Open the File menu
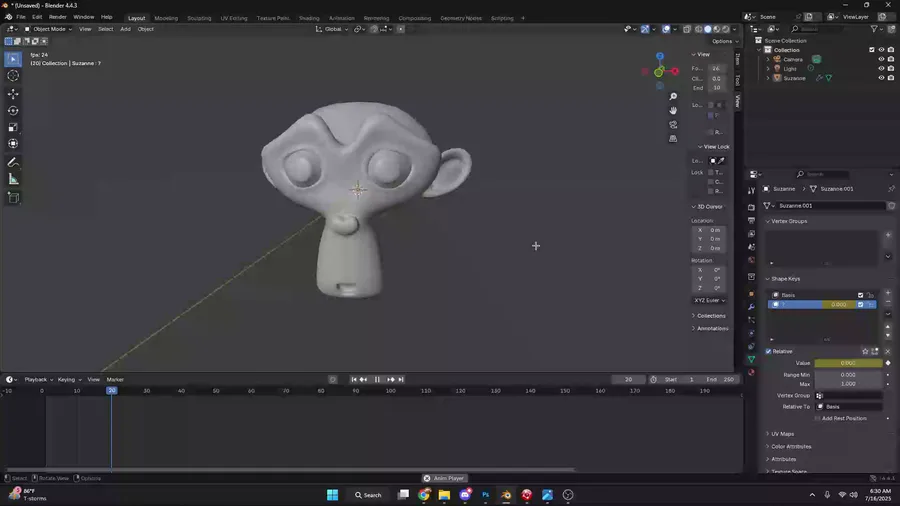Screen dimensions: 900x506 [21, 17]
